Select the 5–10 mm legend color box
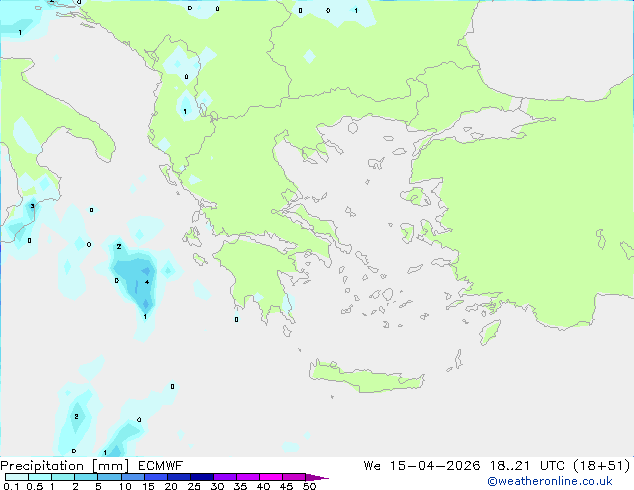The height and width of the screenshot is (490, 634). click(x=109, y=477)
